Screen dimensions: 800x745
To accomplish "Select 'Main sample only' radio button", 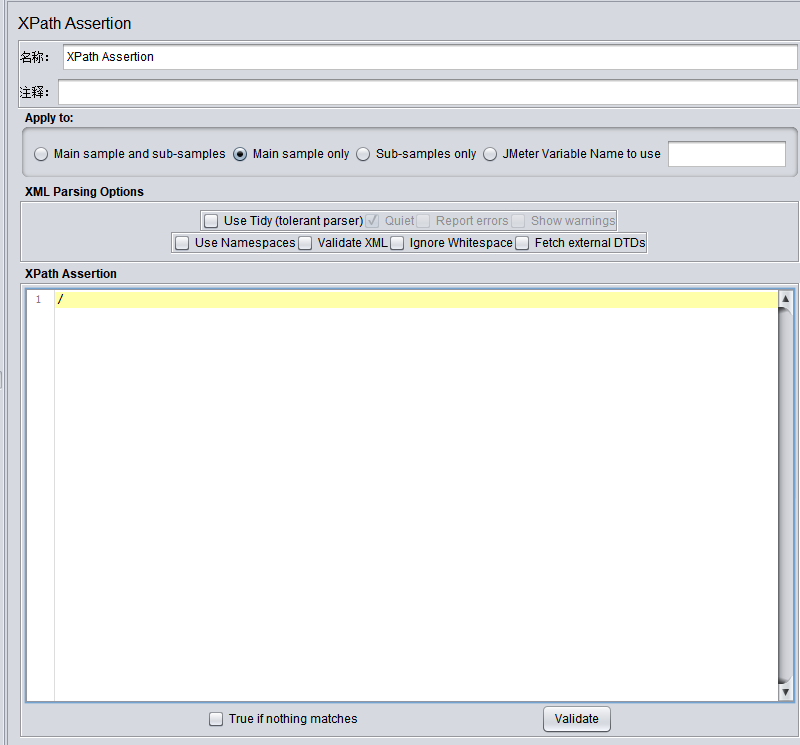I will pyautogui.click(x=240, y=154).
